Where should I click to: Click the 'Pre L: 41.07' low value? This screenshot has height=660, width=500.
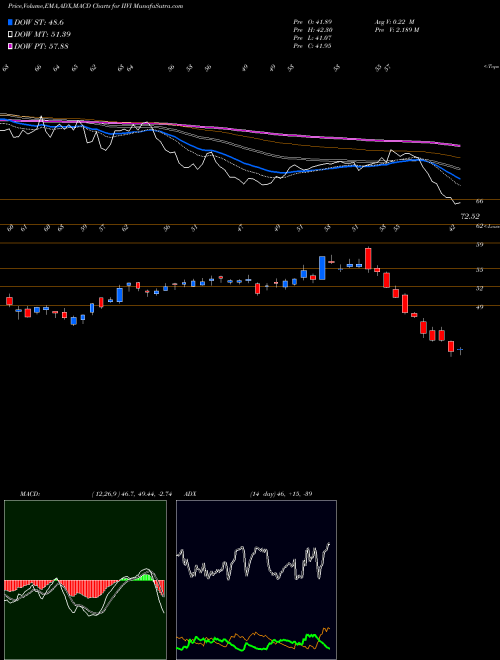pyautogui.click(x=313, y=38)
